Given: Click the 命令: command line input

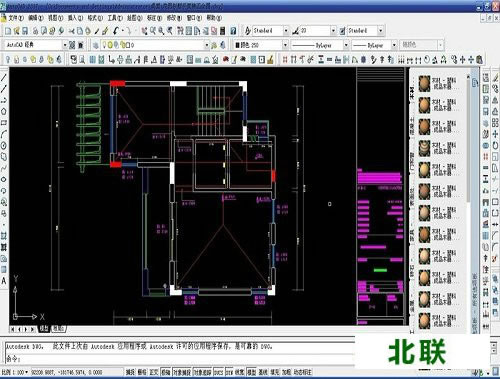Looking at the screenshot, I should (x=180, y=359).
